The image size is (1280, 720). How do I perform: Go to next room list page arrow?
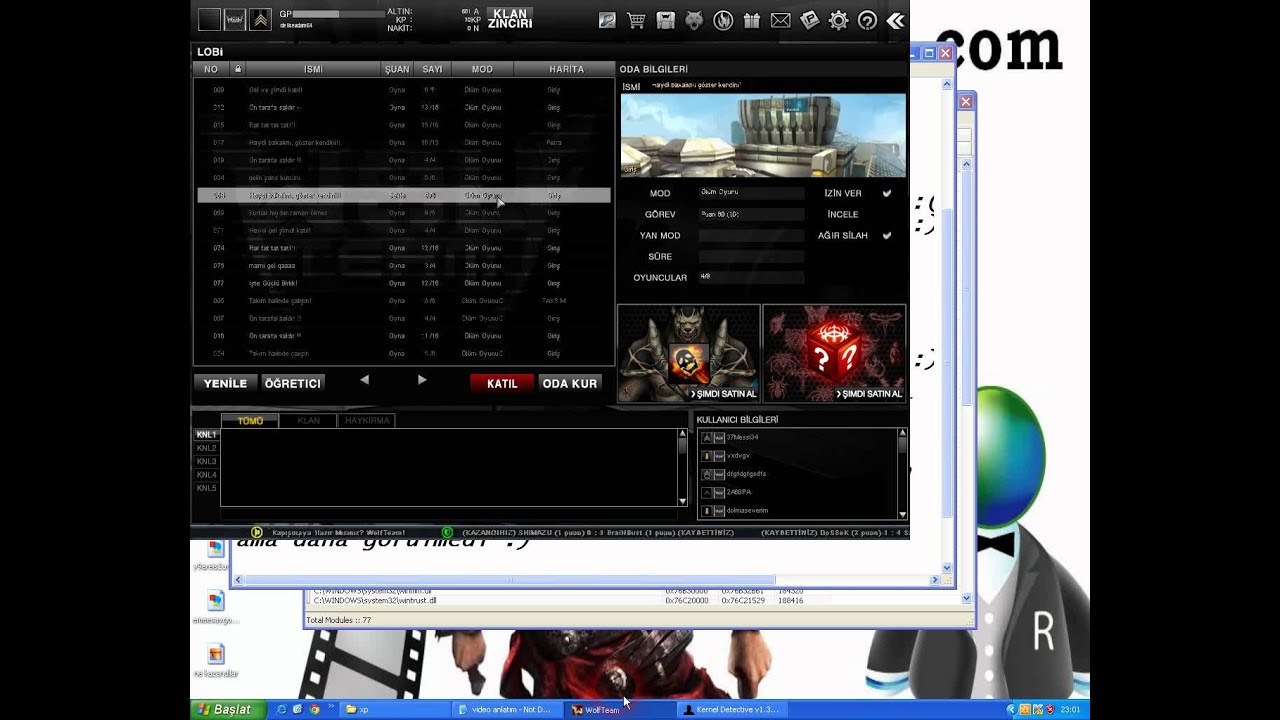point(422,380)
